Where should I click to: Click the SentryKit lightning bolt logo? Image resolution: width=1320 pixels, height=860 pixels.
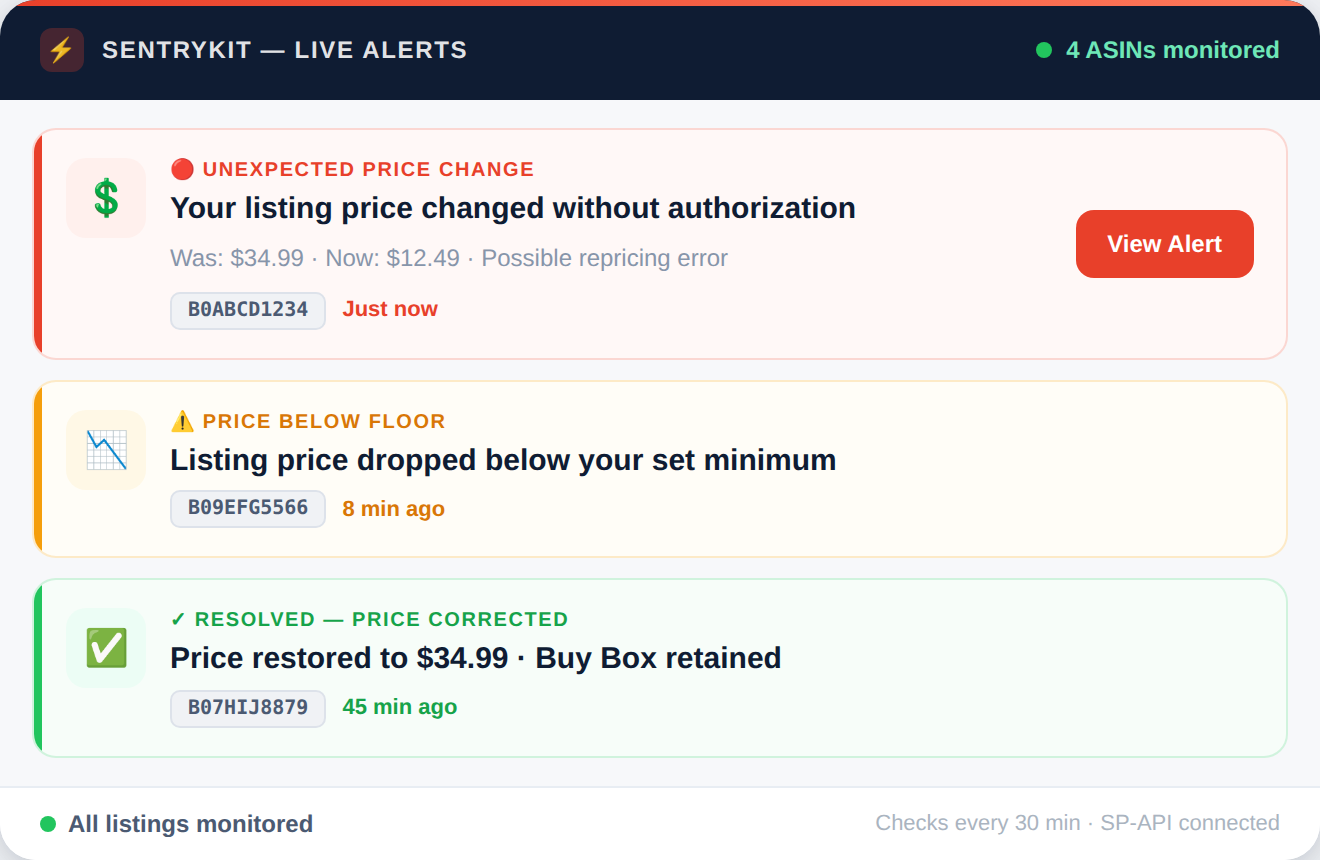(x=62, y=50)
